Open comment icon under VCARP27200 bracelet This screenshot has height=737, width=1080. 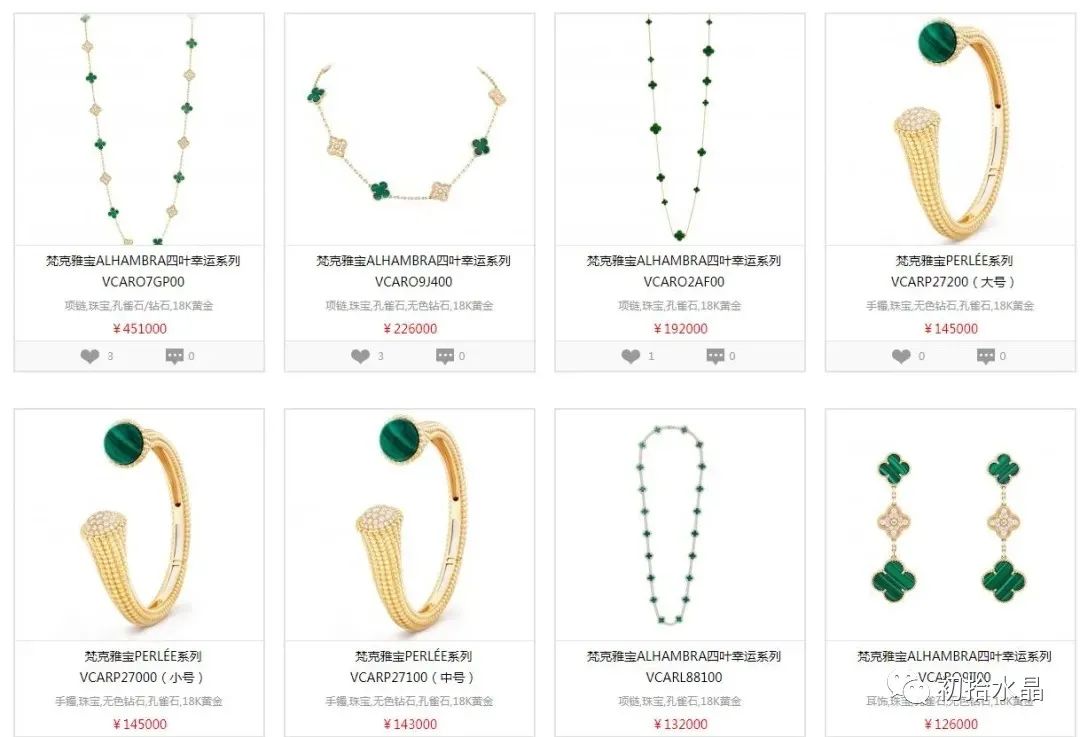(x=986, y=356)
